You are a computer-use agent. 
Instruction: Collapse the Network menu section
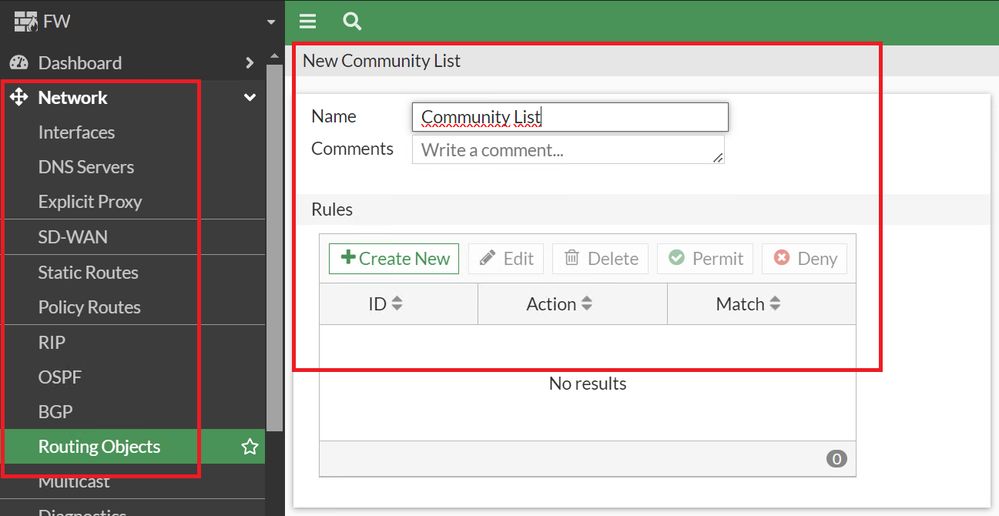[250, 98]
